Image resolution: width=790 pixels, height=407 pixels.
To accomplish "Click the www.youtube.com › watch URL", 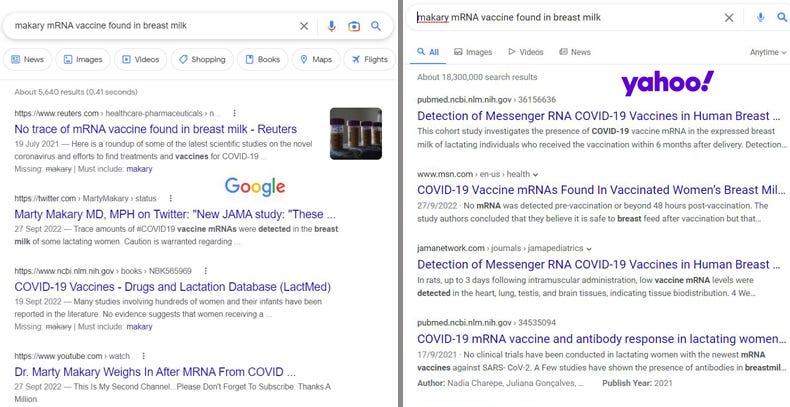I will [72, 356].
